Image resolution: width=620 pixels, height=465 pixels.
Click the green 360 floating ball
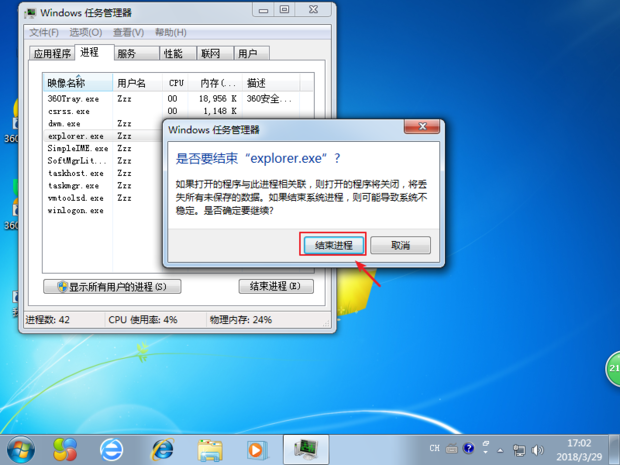click(613, 368)
